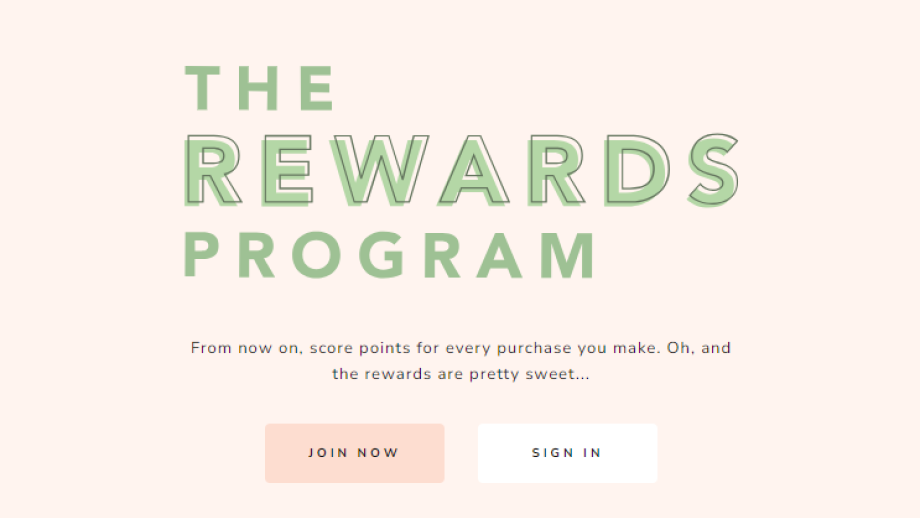This screenshot has width=920, height=518.
Task: Click the outlined REWARDS heading
Action: (461, 170)
